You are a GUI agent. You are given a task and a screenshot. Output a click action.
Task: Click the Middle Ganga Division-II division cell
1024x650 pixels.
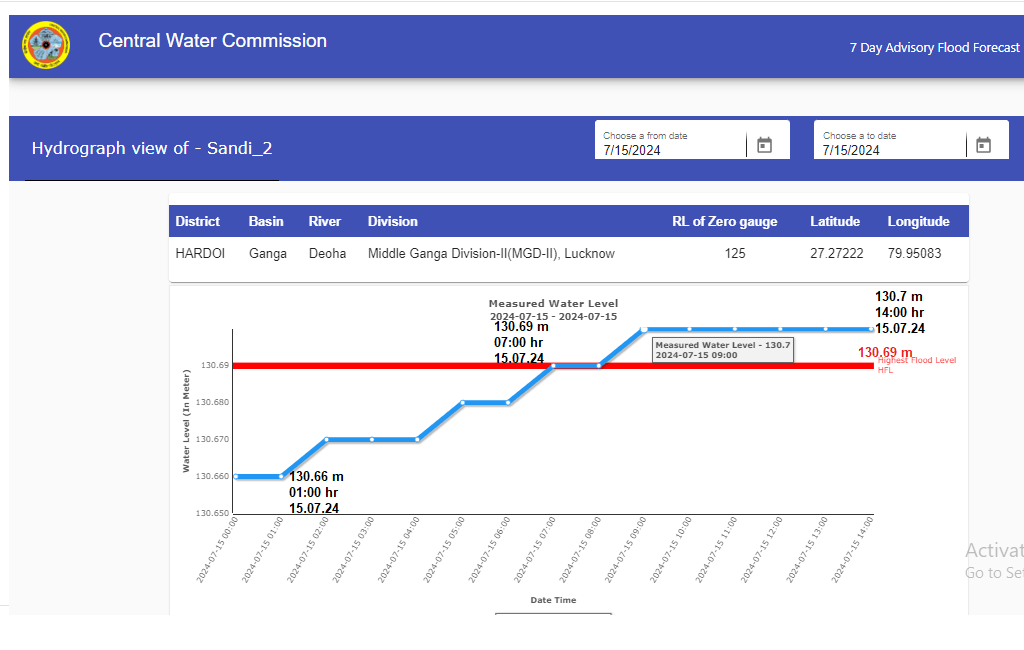point(491,254)
